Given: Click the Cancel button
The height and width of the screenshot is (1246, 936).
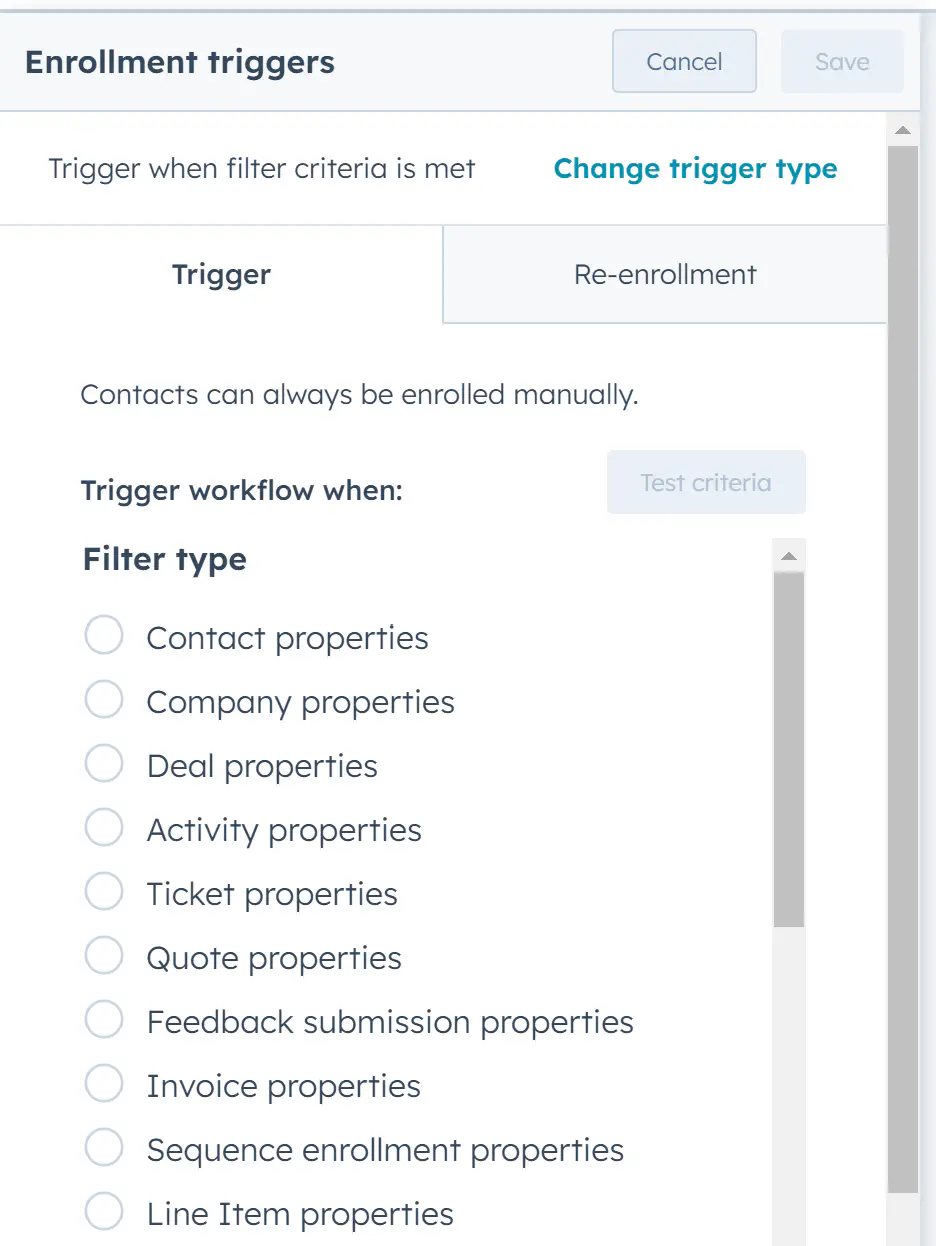Looking at the screenshot, I should 684,61.
